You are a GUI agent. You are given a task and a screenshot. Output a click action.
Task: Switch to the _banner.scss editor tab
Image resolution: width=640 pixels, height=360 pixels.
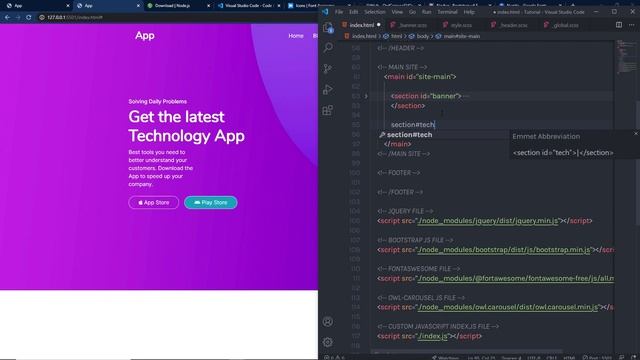click(x=409, y=25)
